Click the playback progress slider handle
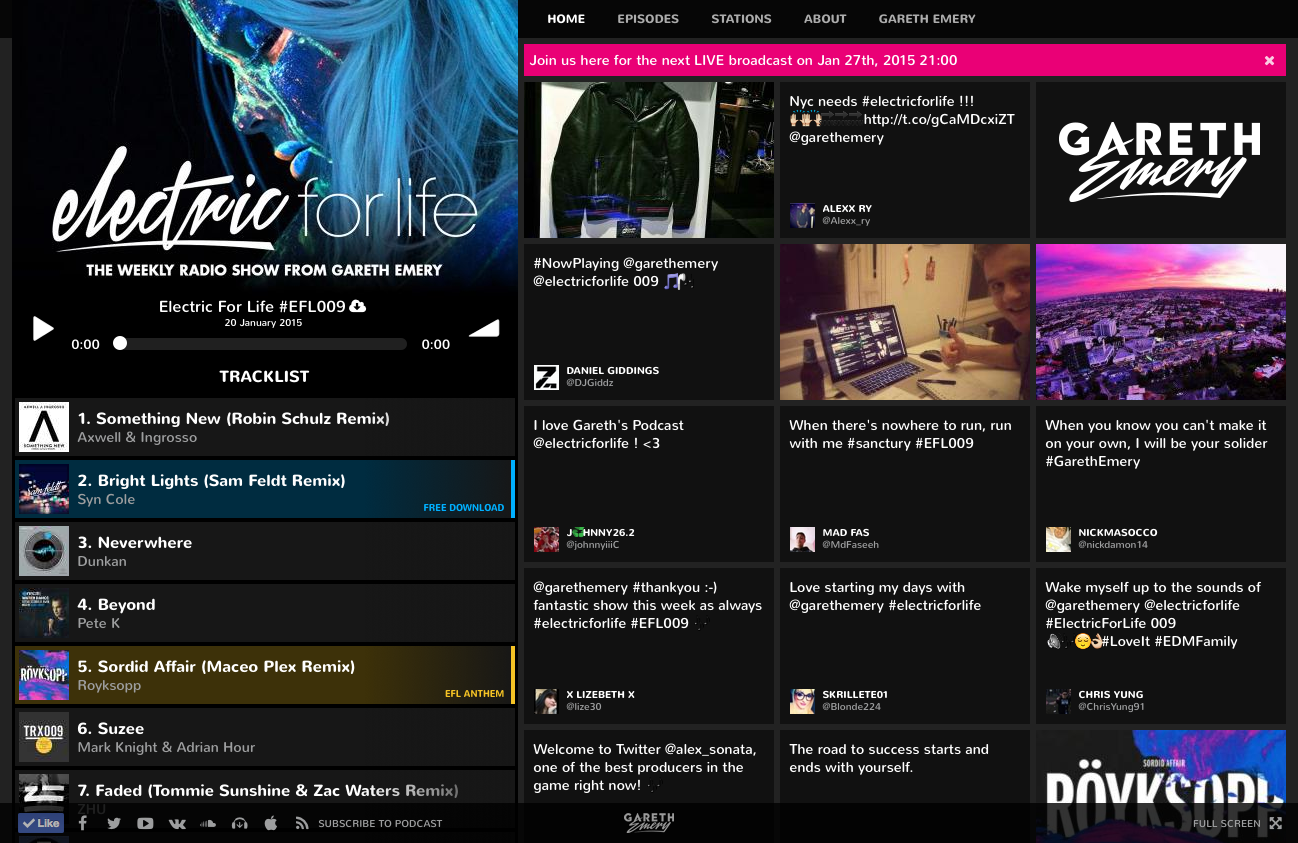The height and width of the screenshot is (843, 1298). tap(120, 343)
